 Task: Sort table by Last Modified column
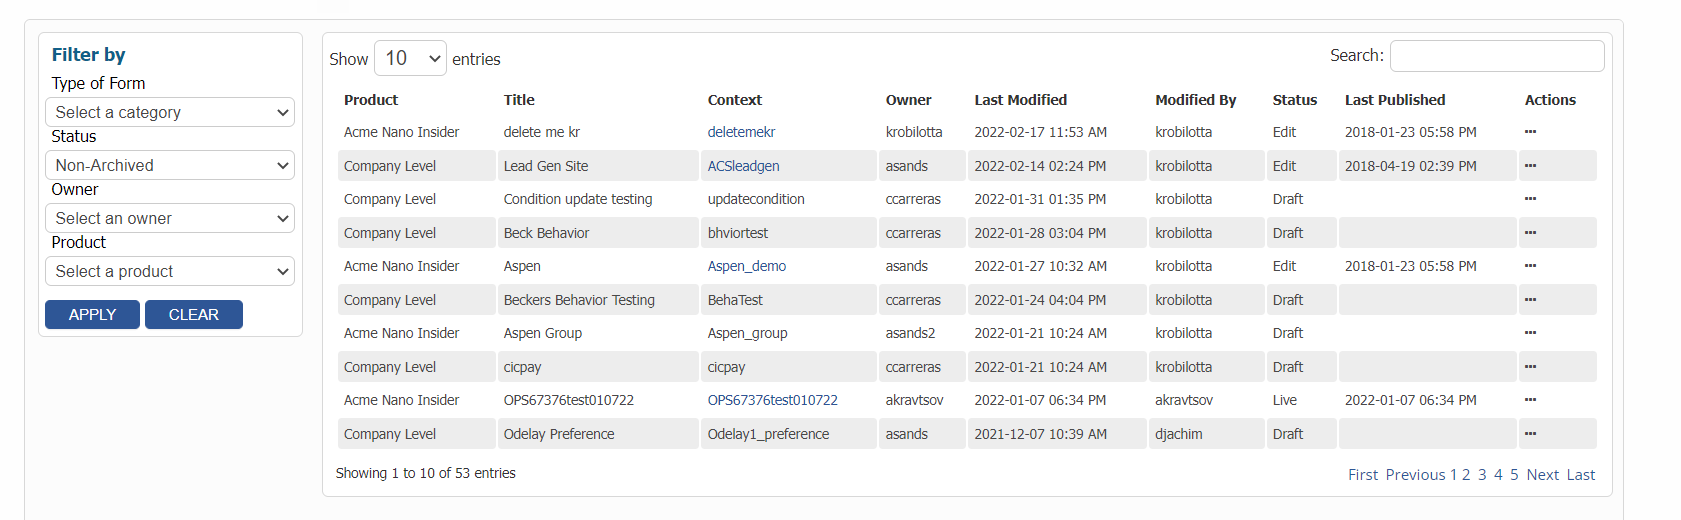[1020, 100]
